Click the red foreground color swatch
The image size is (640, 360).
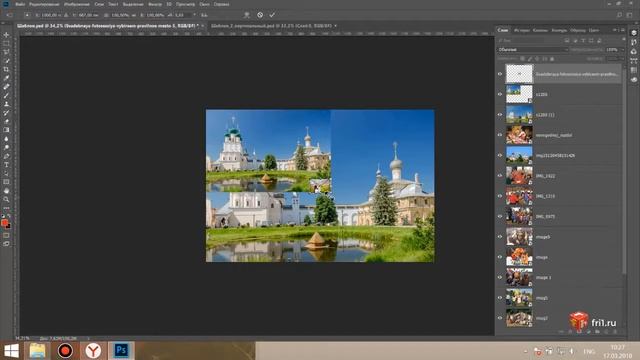(x=4, y=222)
